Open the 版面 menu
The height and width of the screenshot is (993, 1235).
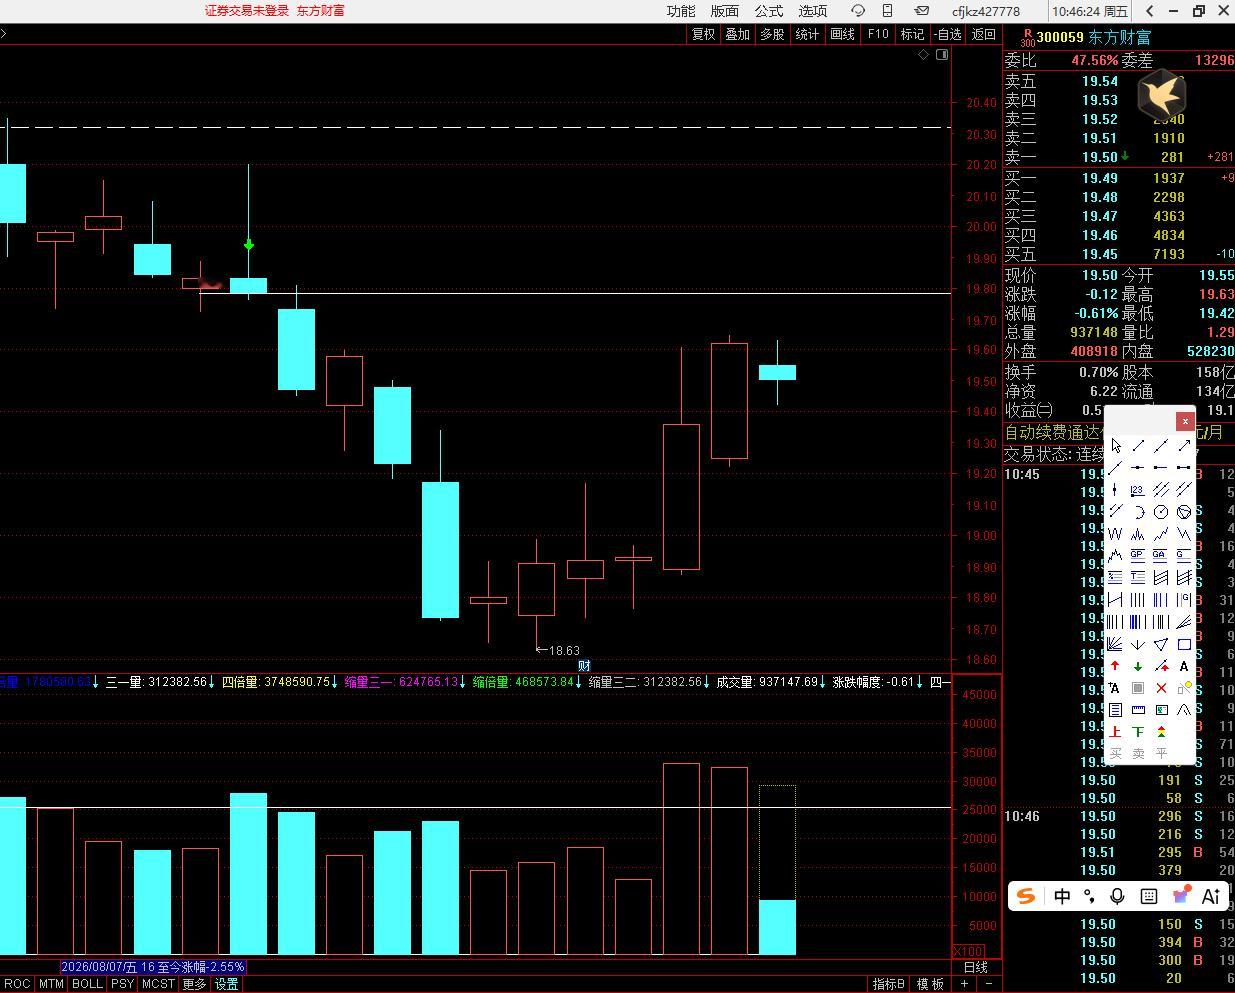(725, 11)
